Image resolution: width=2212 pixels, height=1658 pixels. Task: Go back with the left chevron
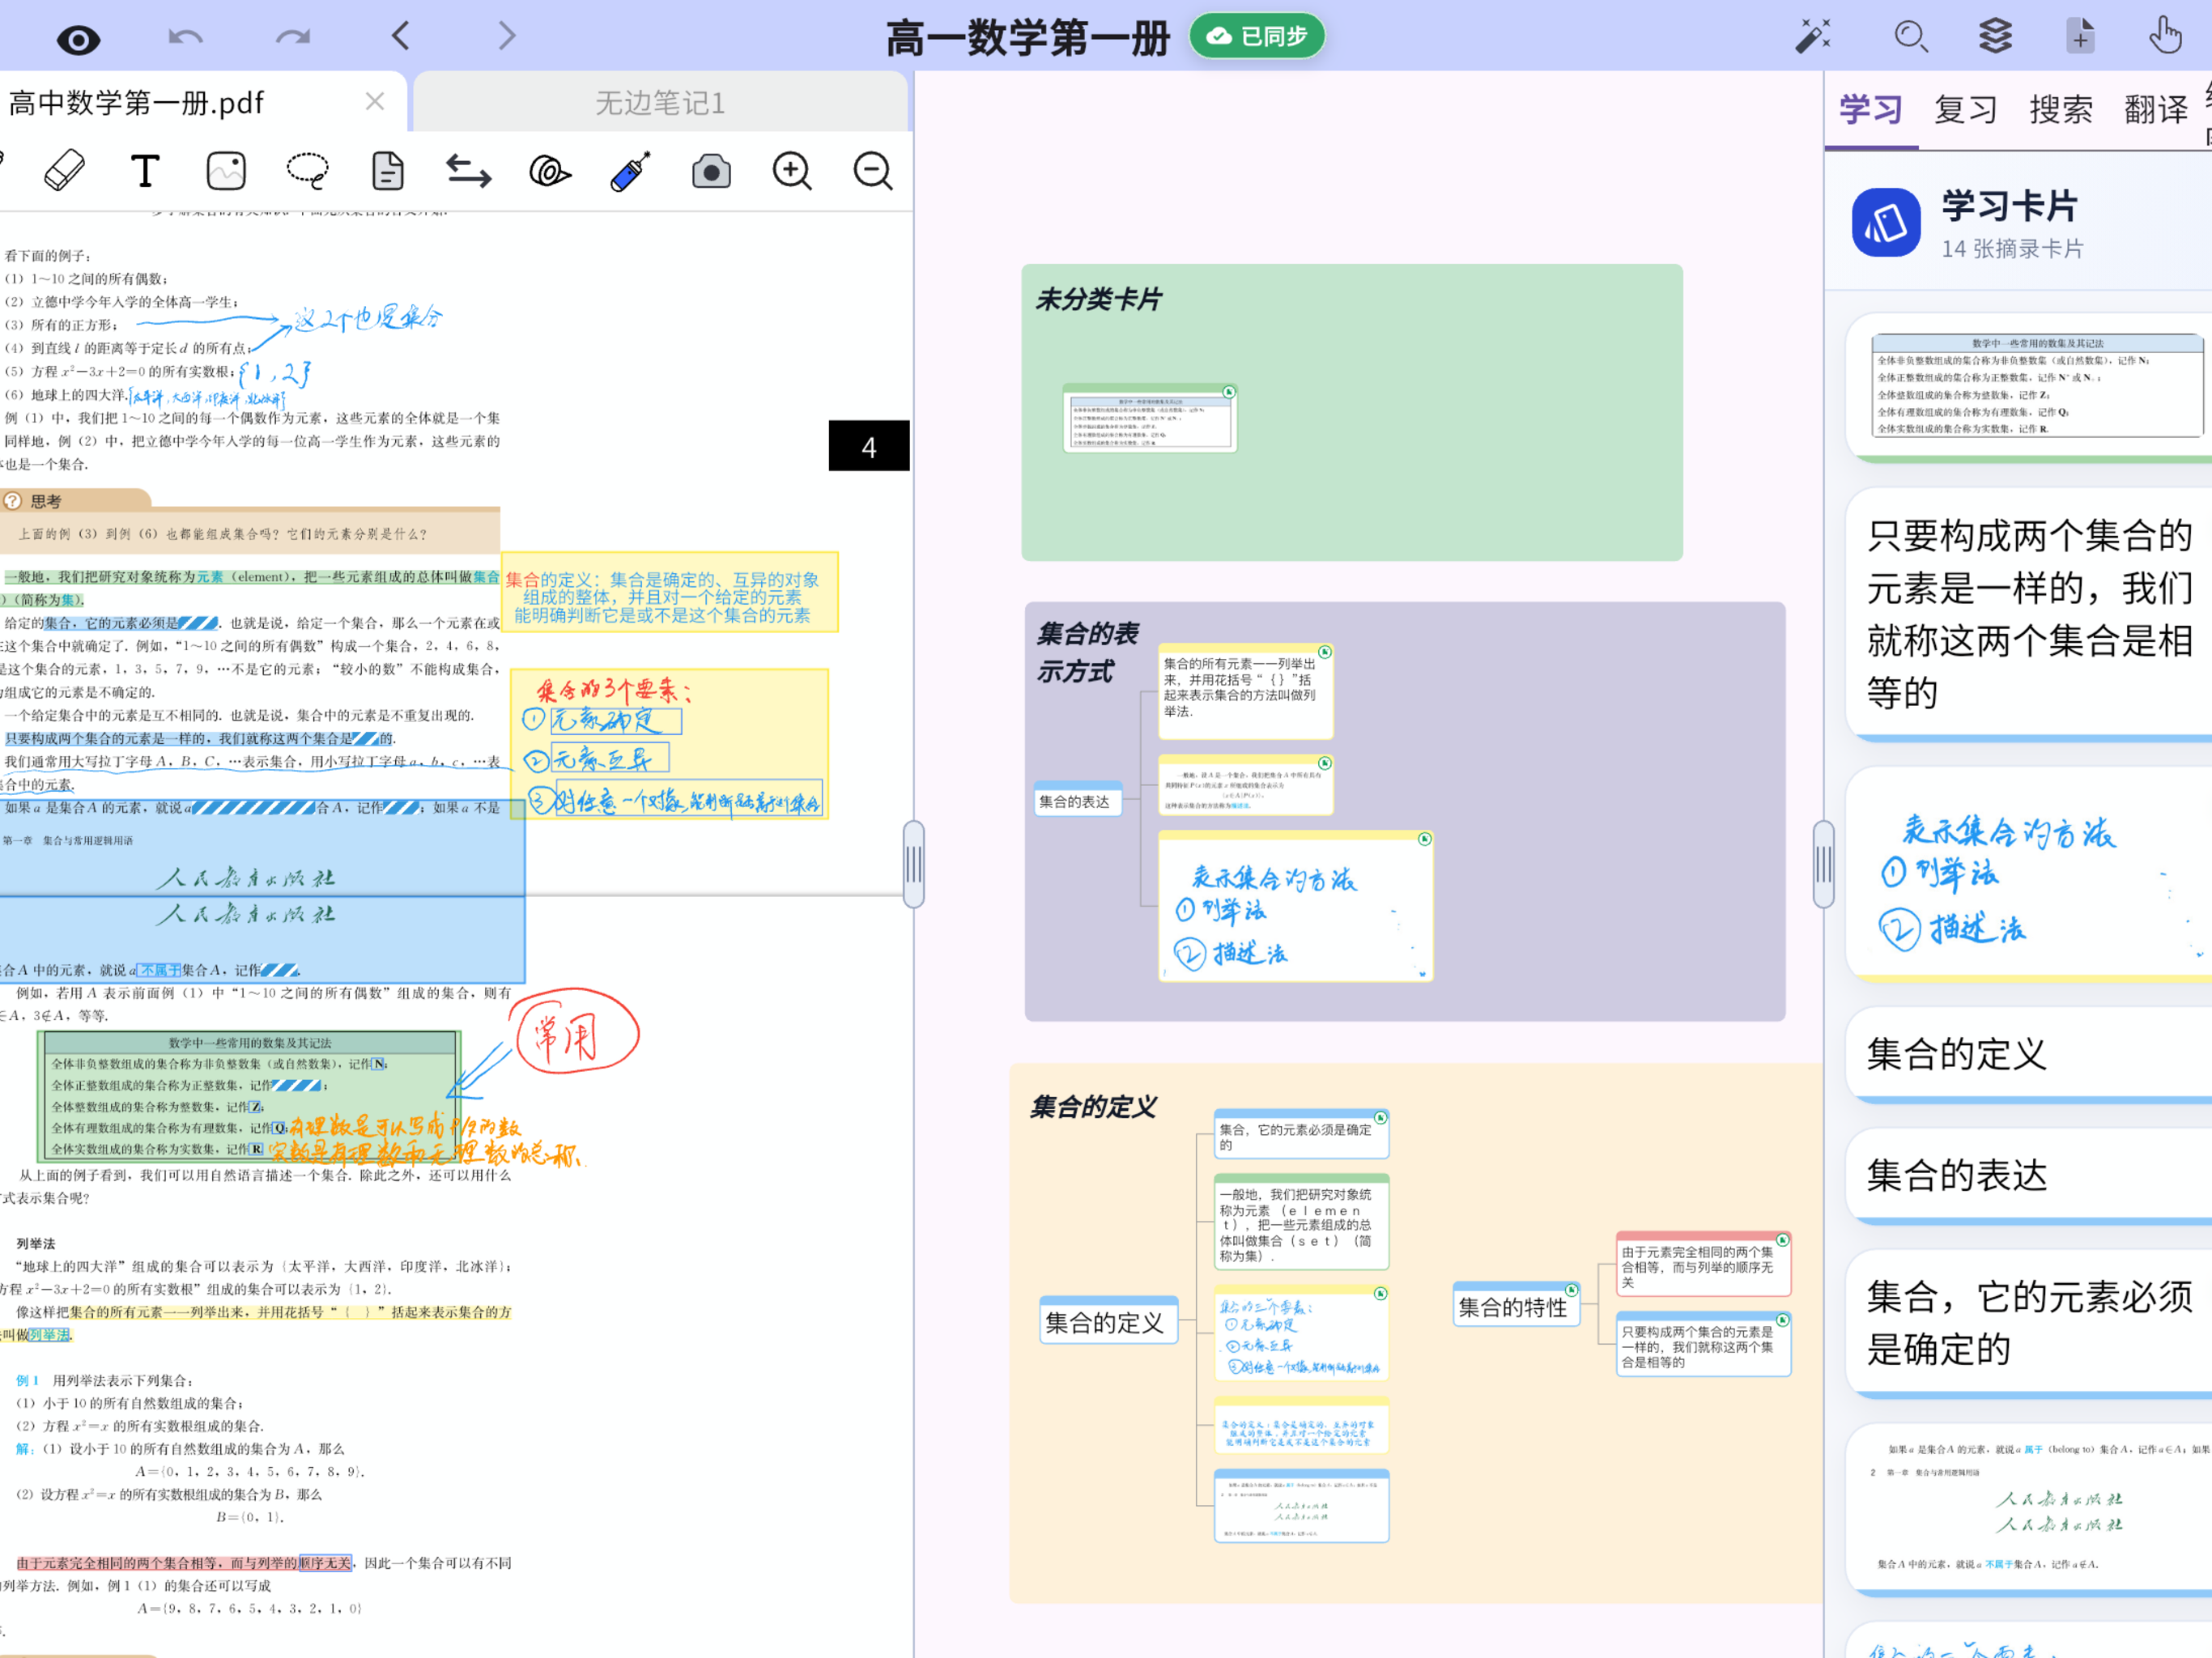(x=401, y=36)
